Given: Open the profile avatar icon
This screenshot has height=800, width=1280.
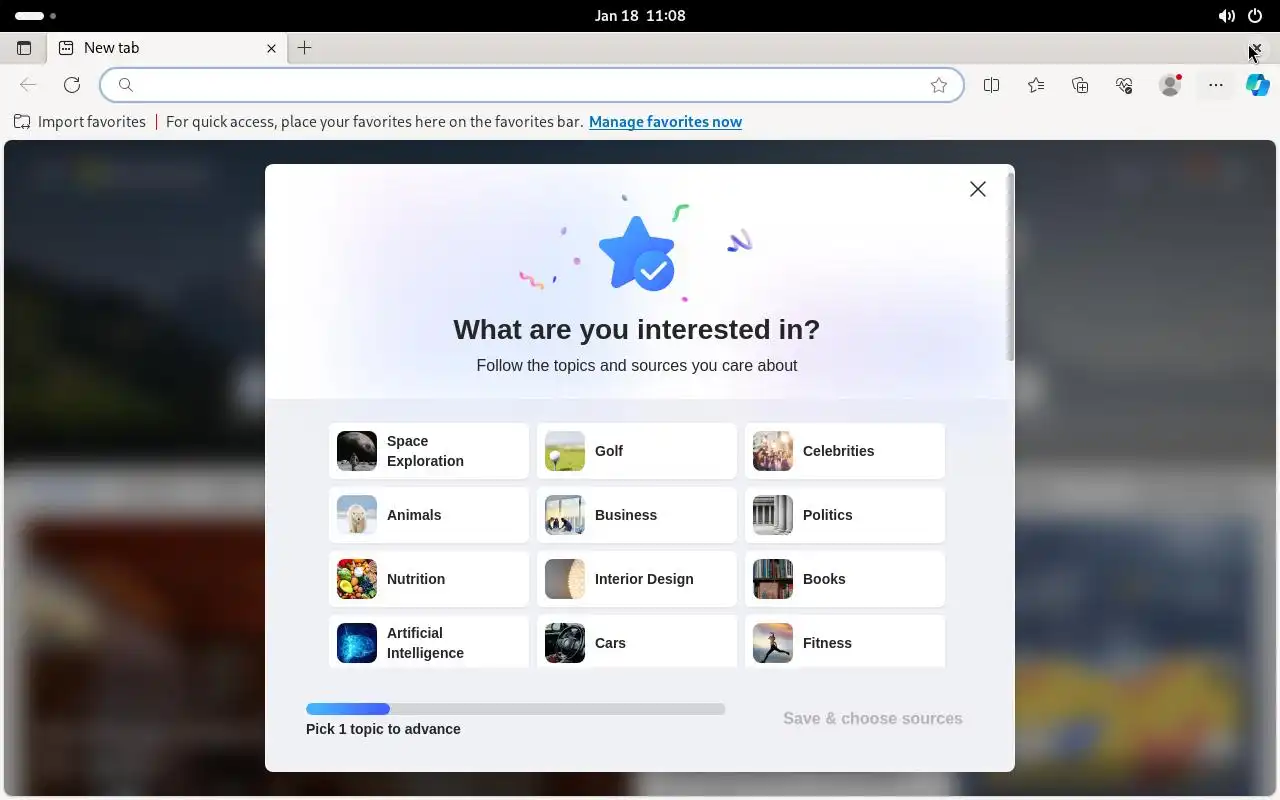Looking at the screenshot, I should 1170,85.
